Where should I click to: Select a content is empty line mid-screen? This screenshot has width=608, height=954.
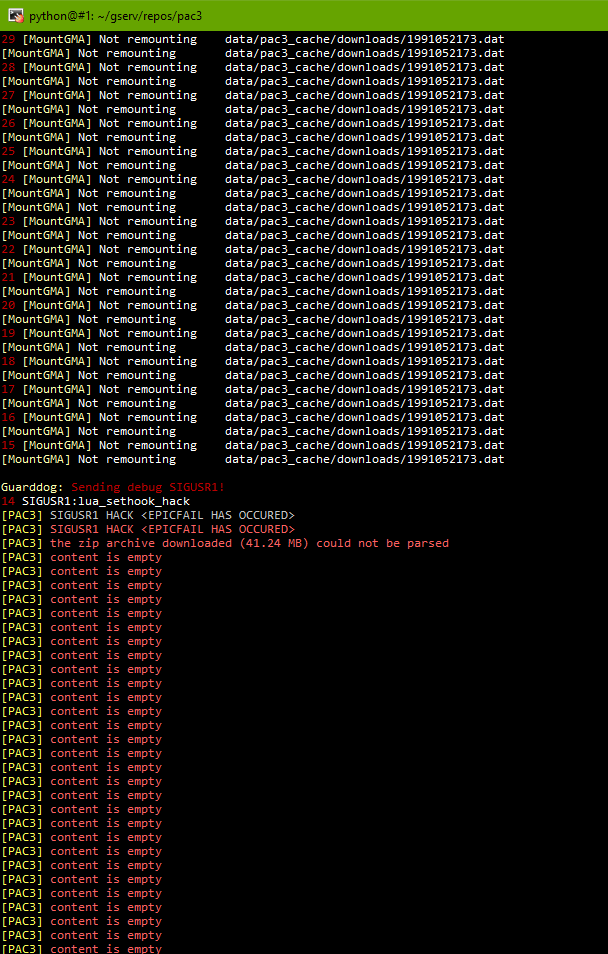85,753
